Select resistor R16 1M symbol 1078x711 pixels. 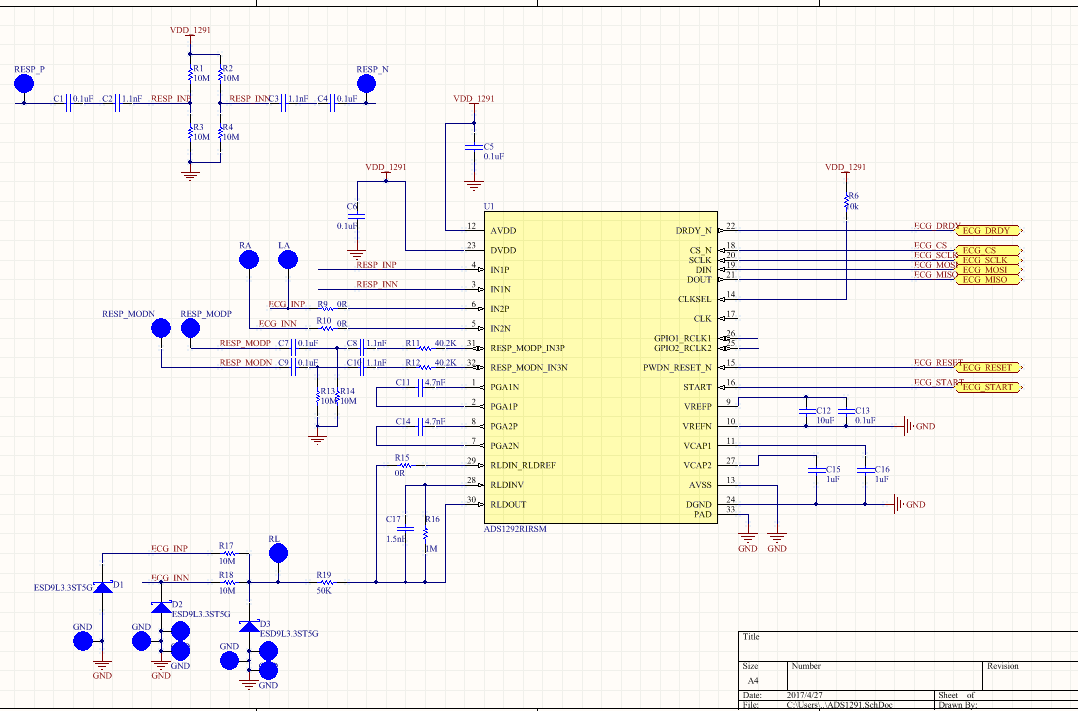426,534
